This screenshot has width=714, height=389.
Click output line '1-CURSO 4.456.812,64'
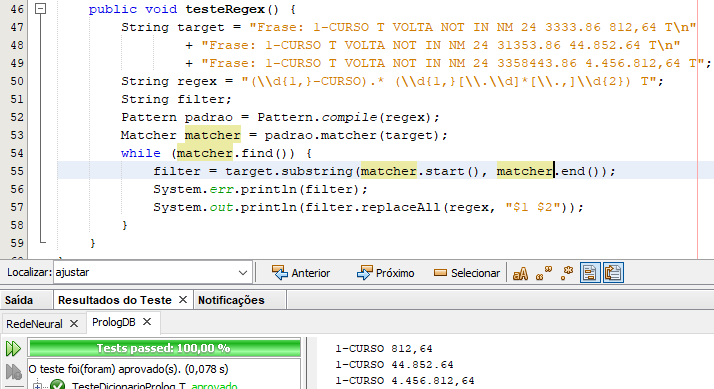click(405, 381)
